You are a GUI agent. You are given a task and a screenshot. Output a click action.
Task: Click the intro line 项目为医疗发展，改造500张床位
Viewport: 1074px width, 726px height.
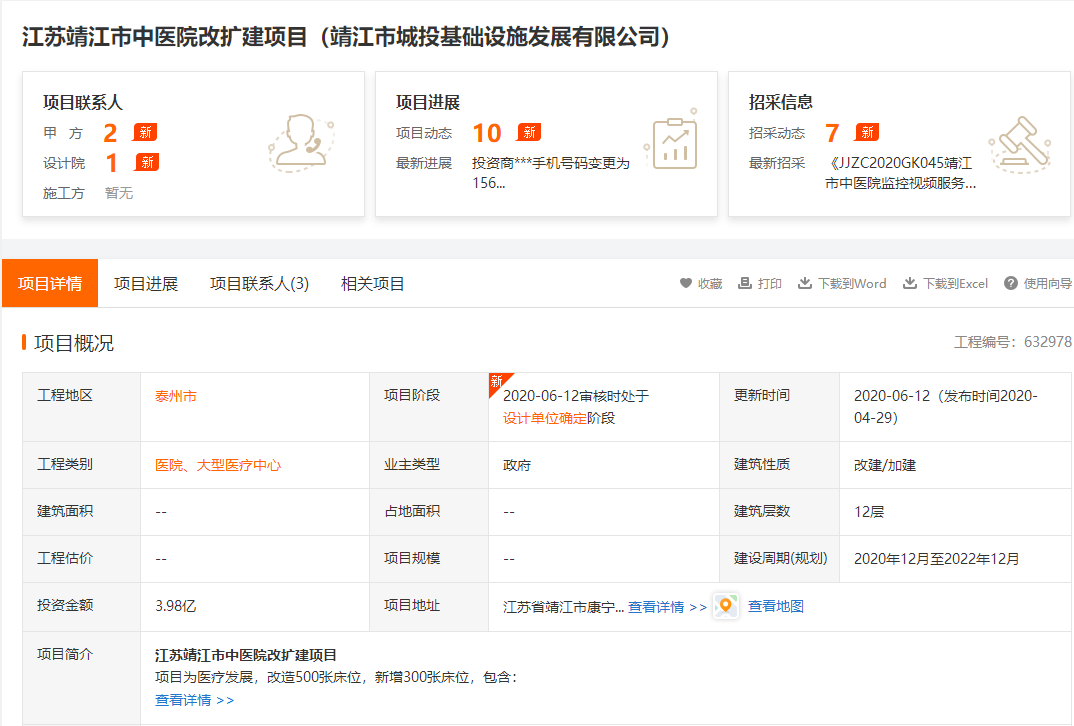point(258,677)
